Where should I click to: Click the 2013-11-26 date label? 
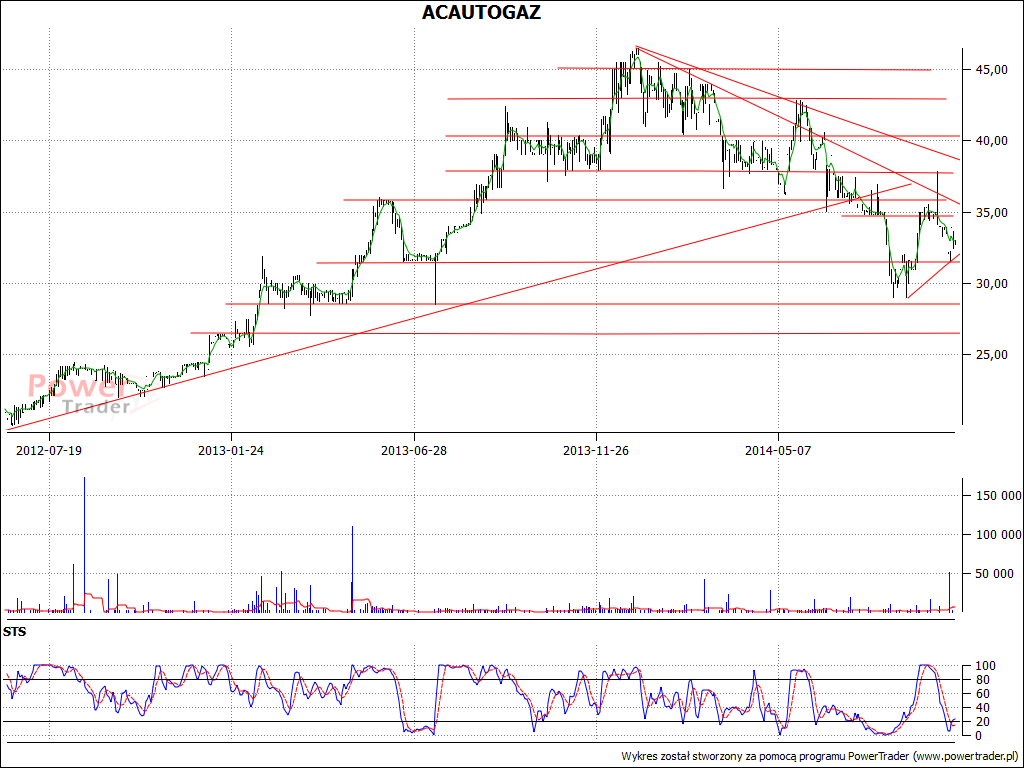click(596, 451)
